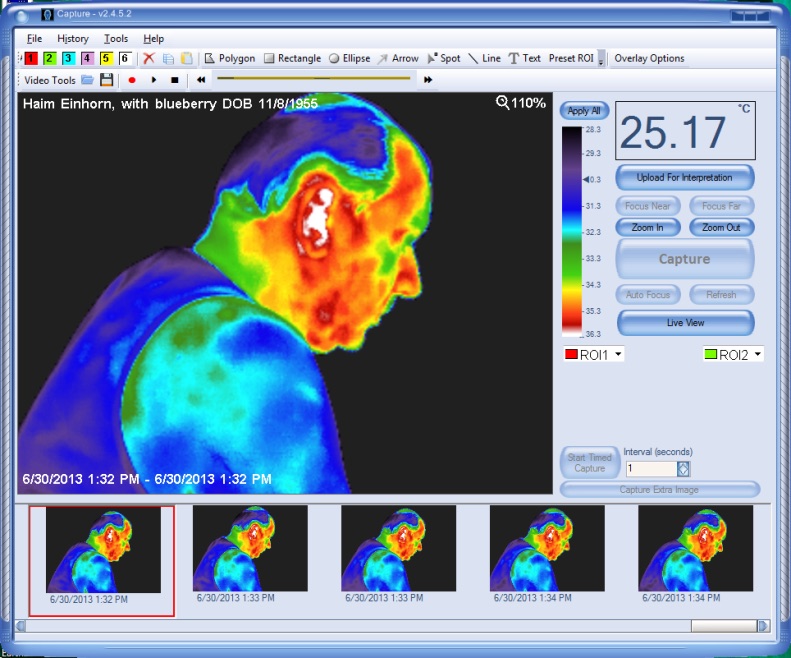Select white ROI color box 6
Image resolution: width=791 pixels, height=658 pixels.
(125, 59)
